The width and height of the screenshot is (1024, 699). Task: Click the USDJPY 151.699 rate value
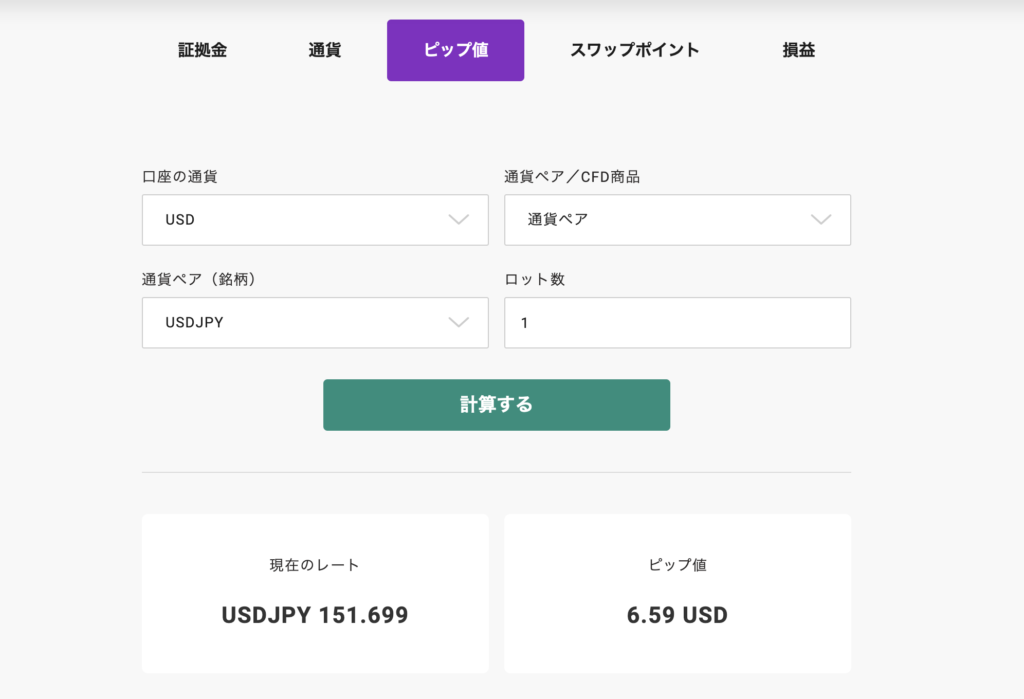pos(315,615)
